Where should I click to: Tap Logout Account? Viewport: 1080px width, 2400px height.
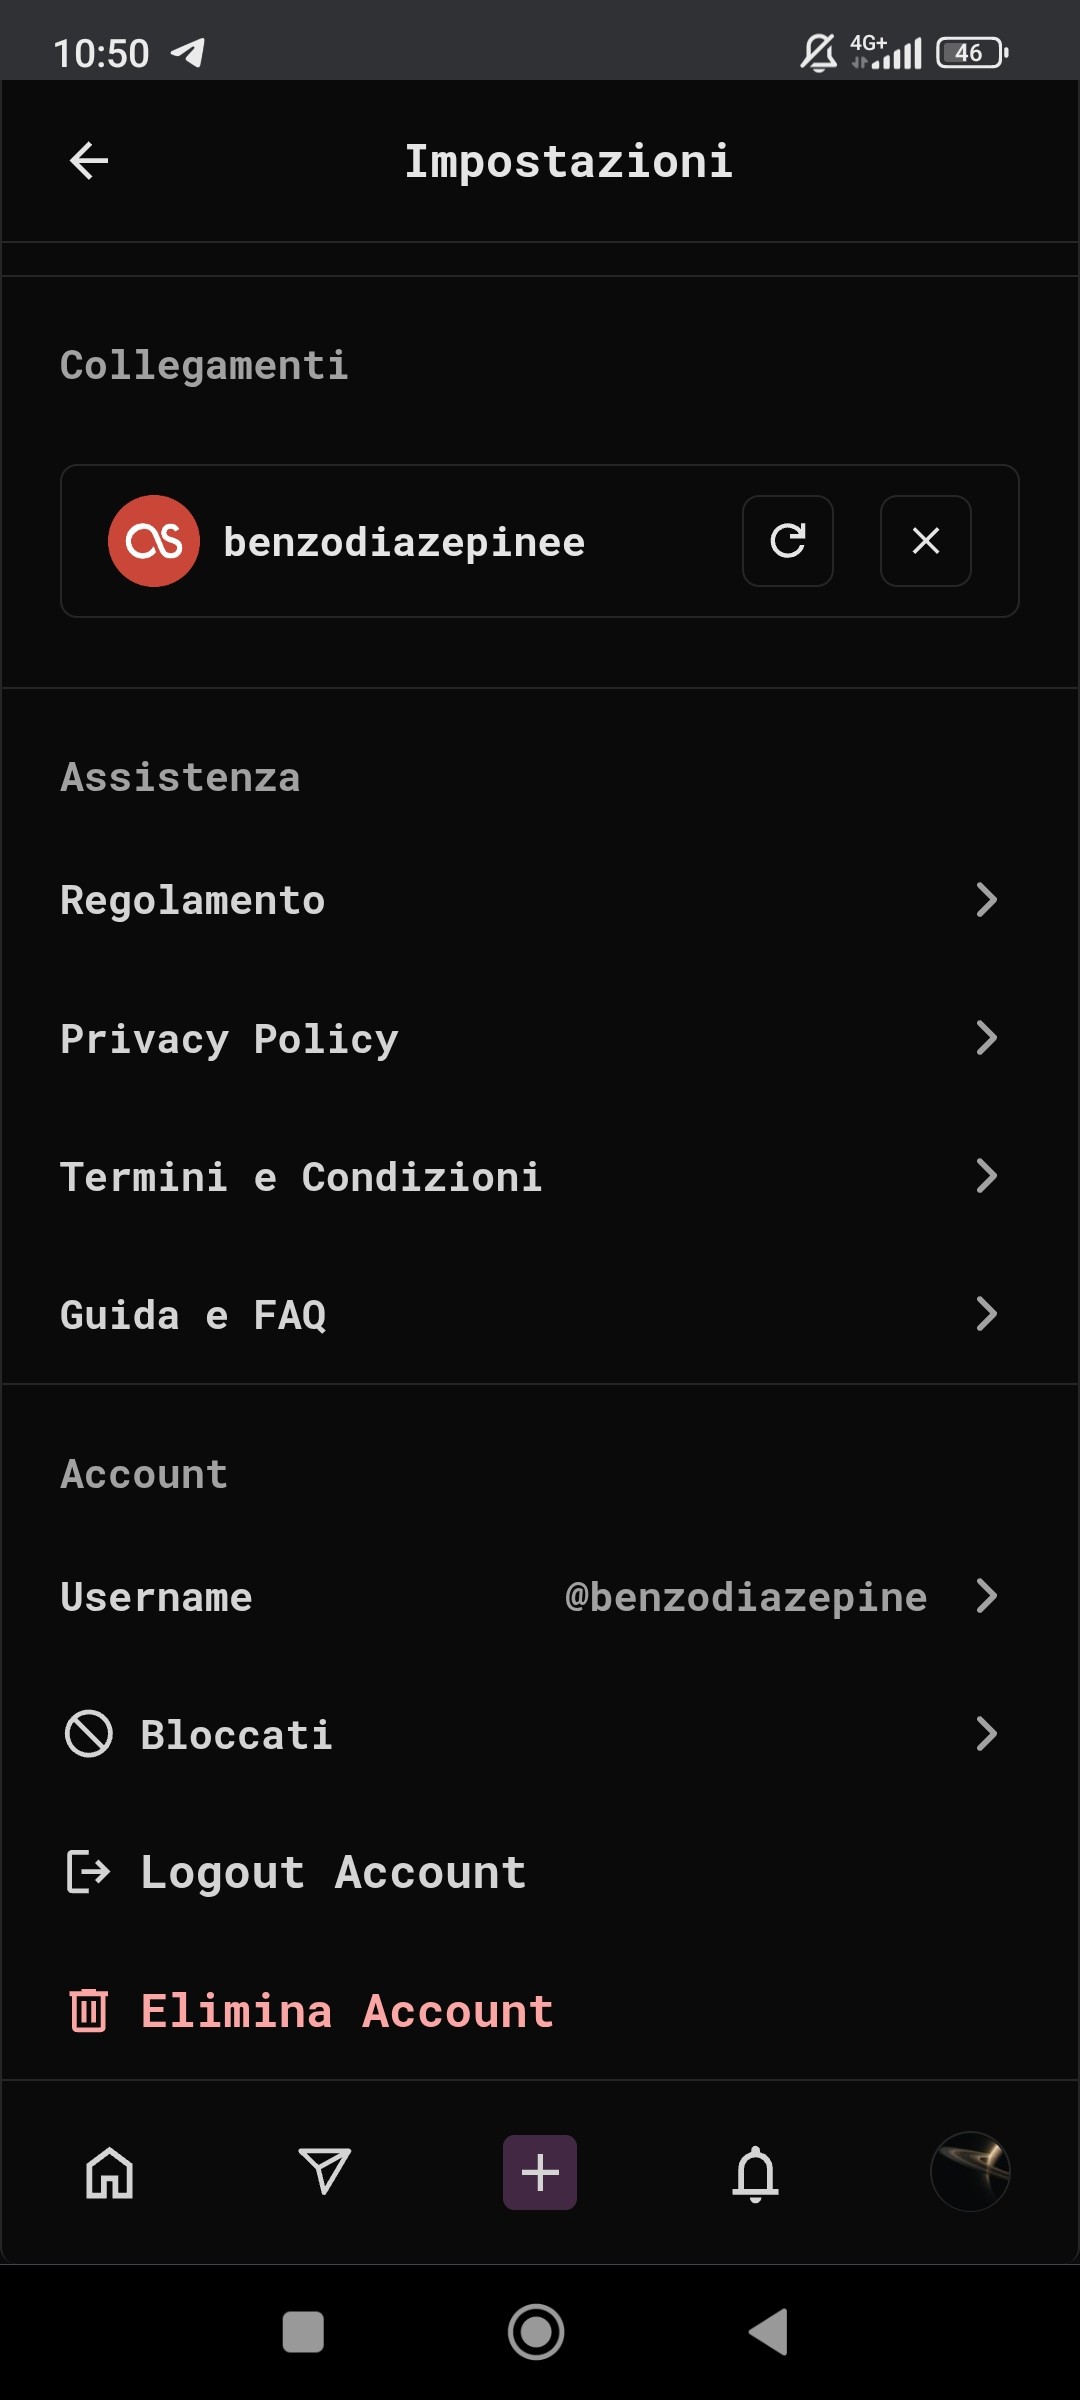tap(333, 1872)
